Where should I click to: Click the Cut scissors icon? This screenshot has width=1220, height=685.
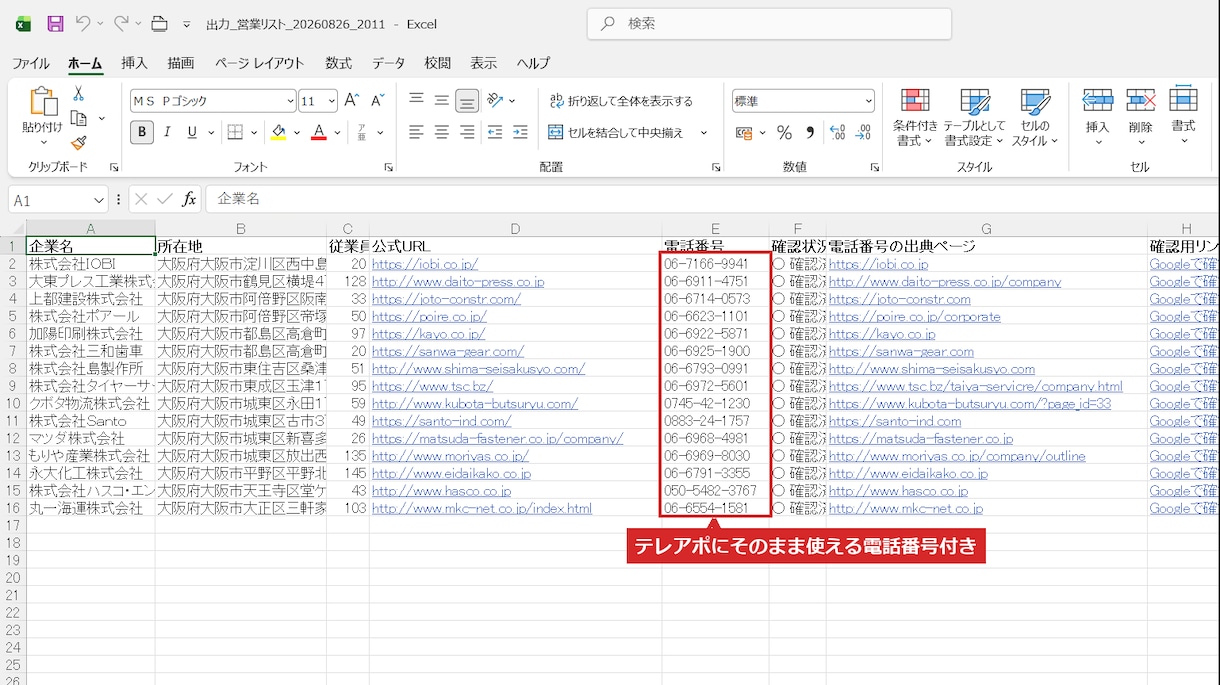click(78, 93)
